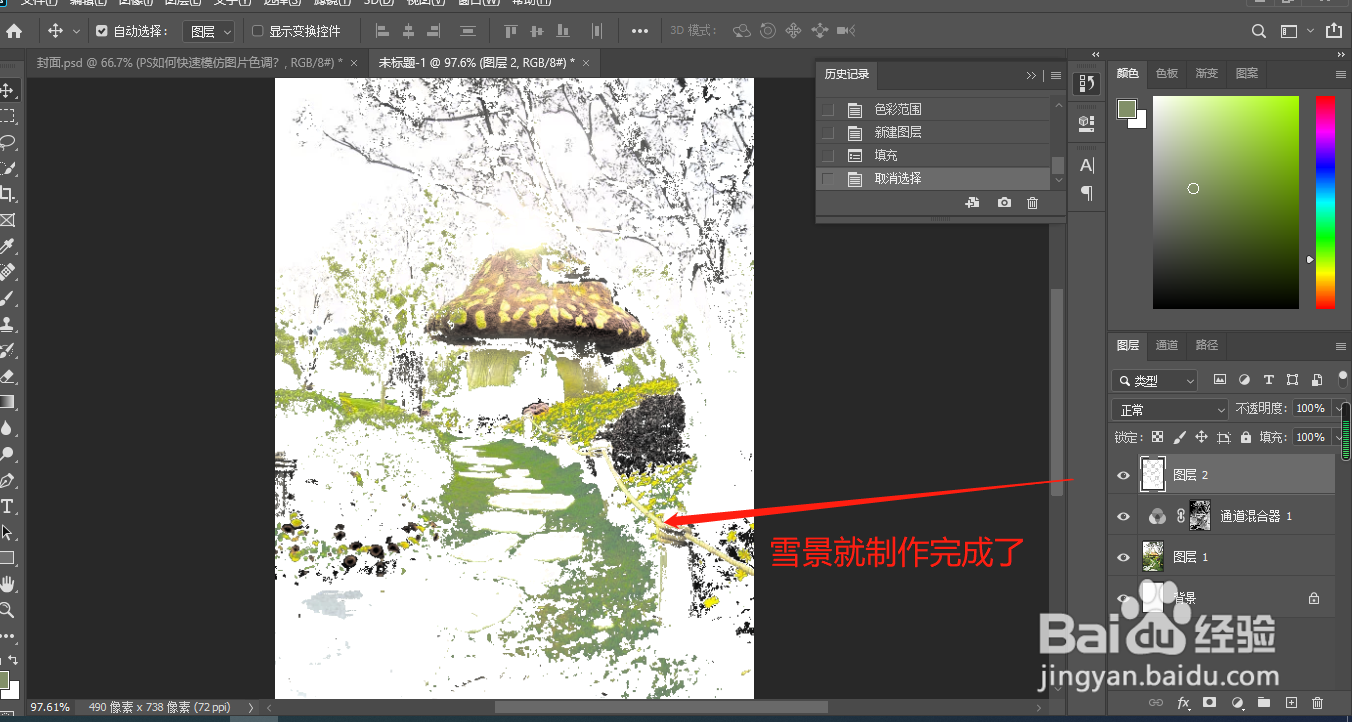Open the blend mode 正常 dropdown
This screenshot has height=722, width=1352.
pyautogui.click(x=1169, y=410)
